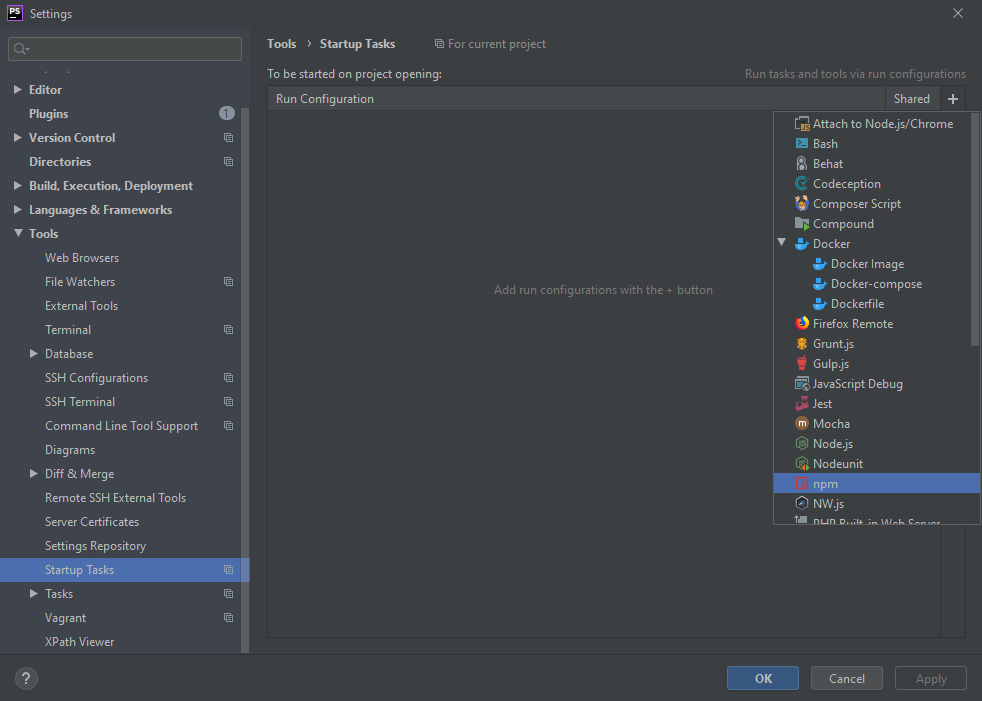The width and height of the screenshot is (982, 701).
Task: Expand the Diff & Merge subsection
Action: tap(34, 474)
